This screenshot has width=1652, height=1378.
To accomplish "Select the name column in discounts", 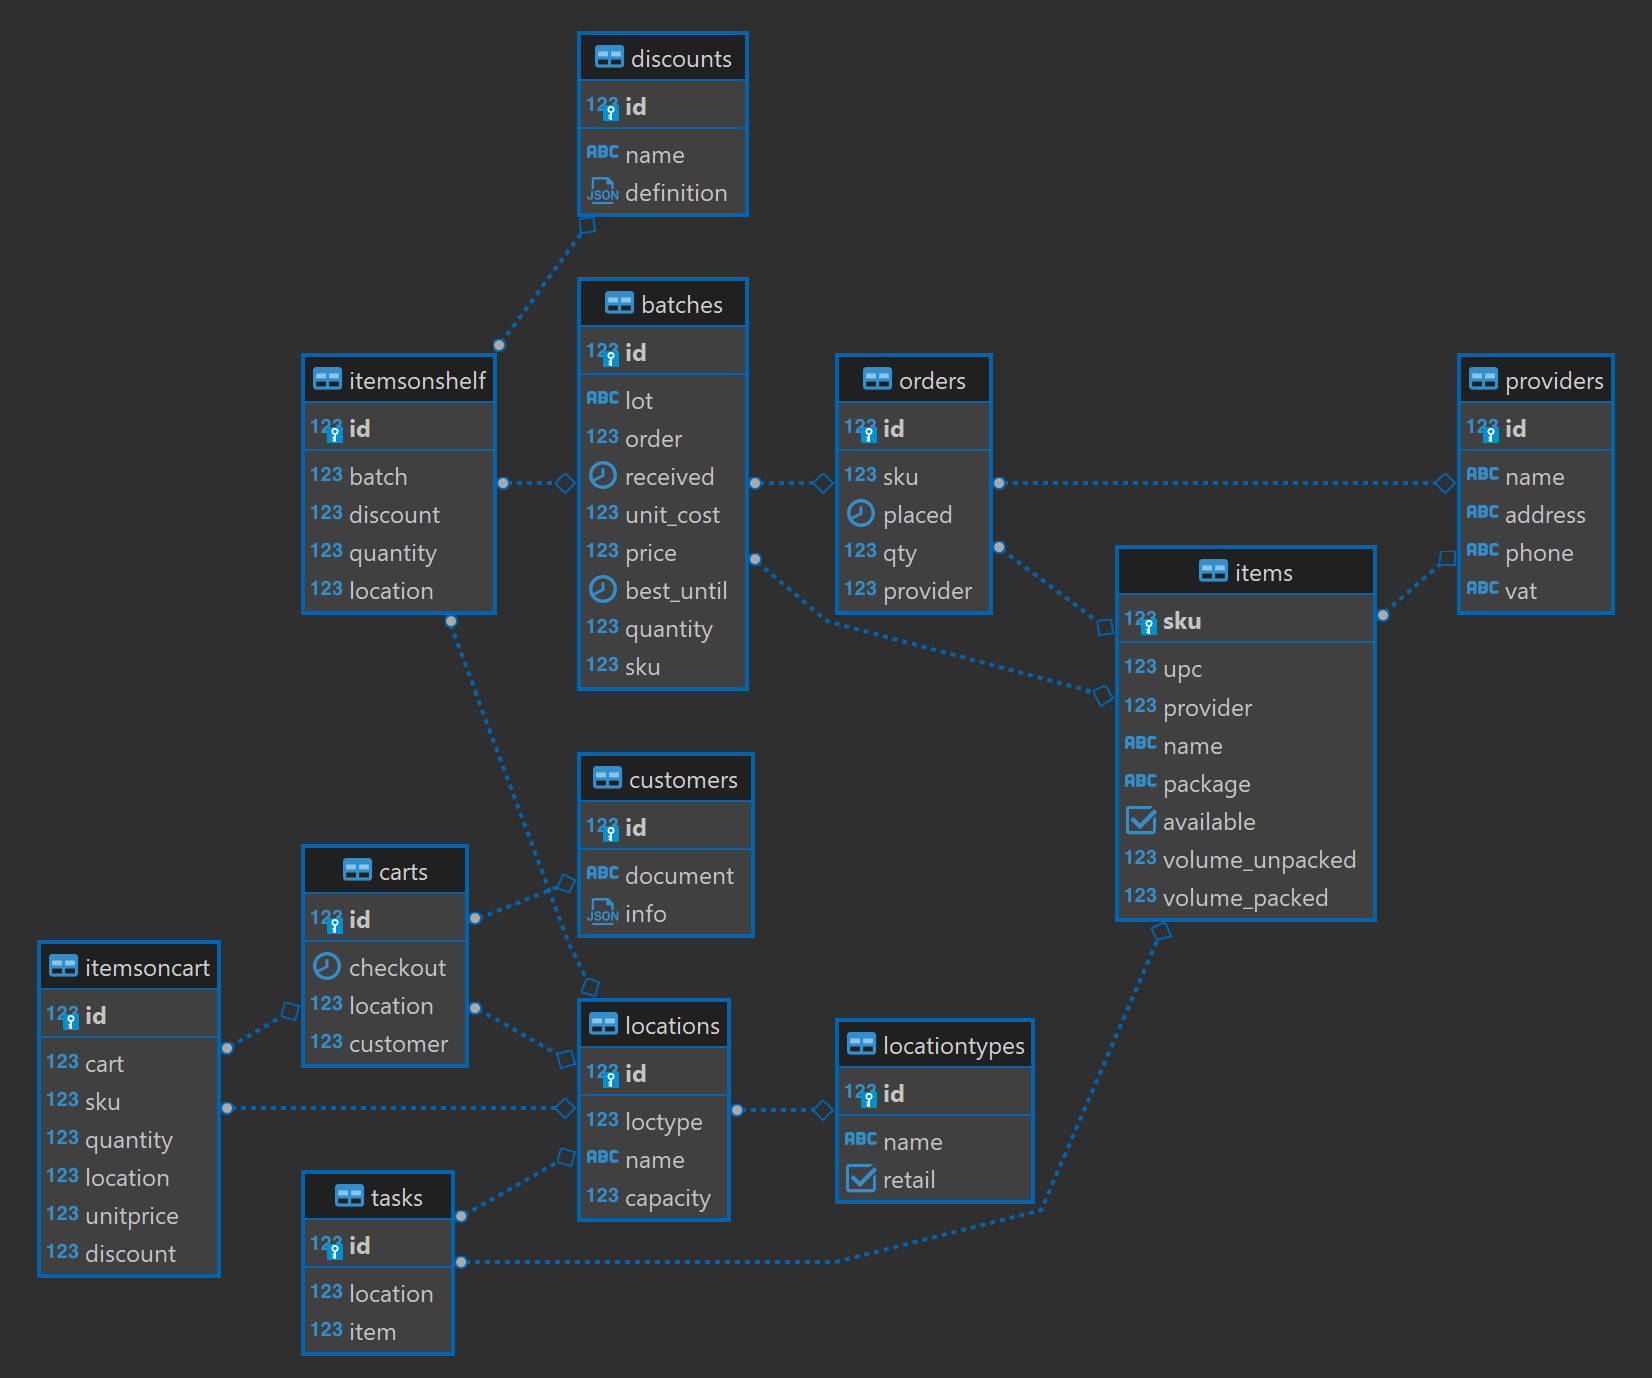I will pos(663,154).
